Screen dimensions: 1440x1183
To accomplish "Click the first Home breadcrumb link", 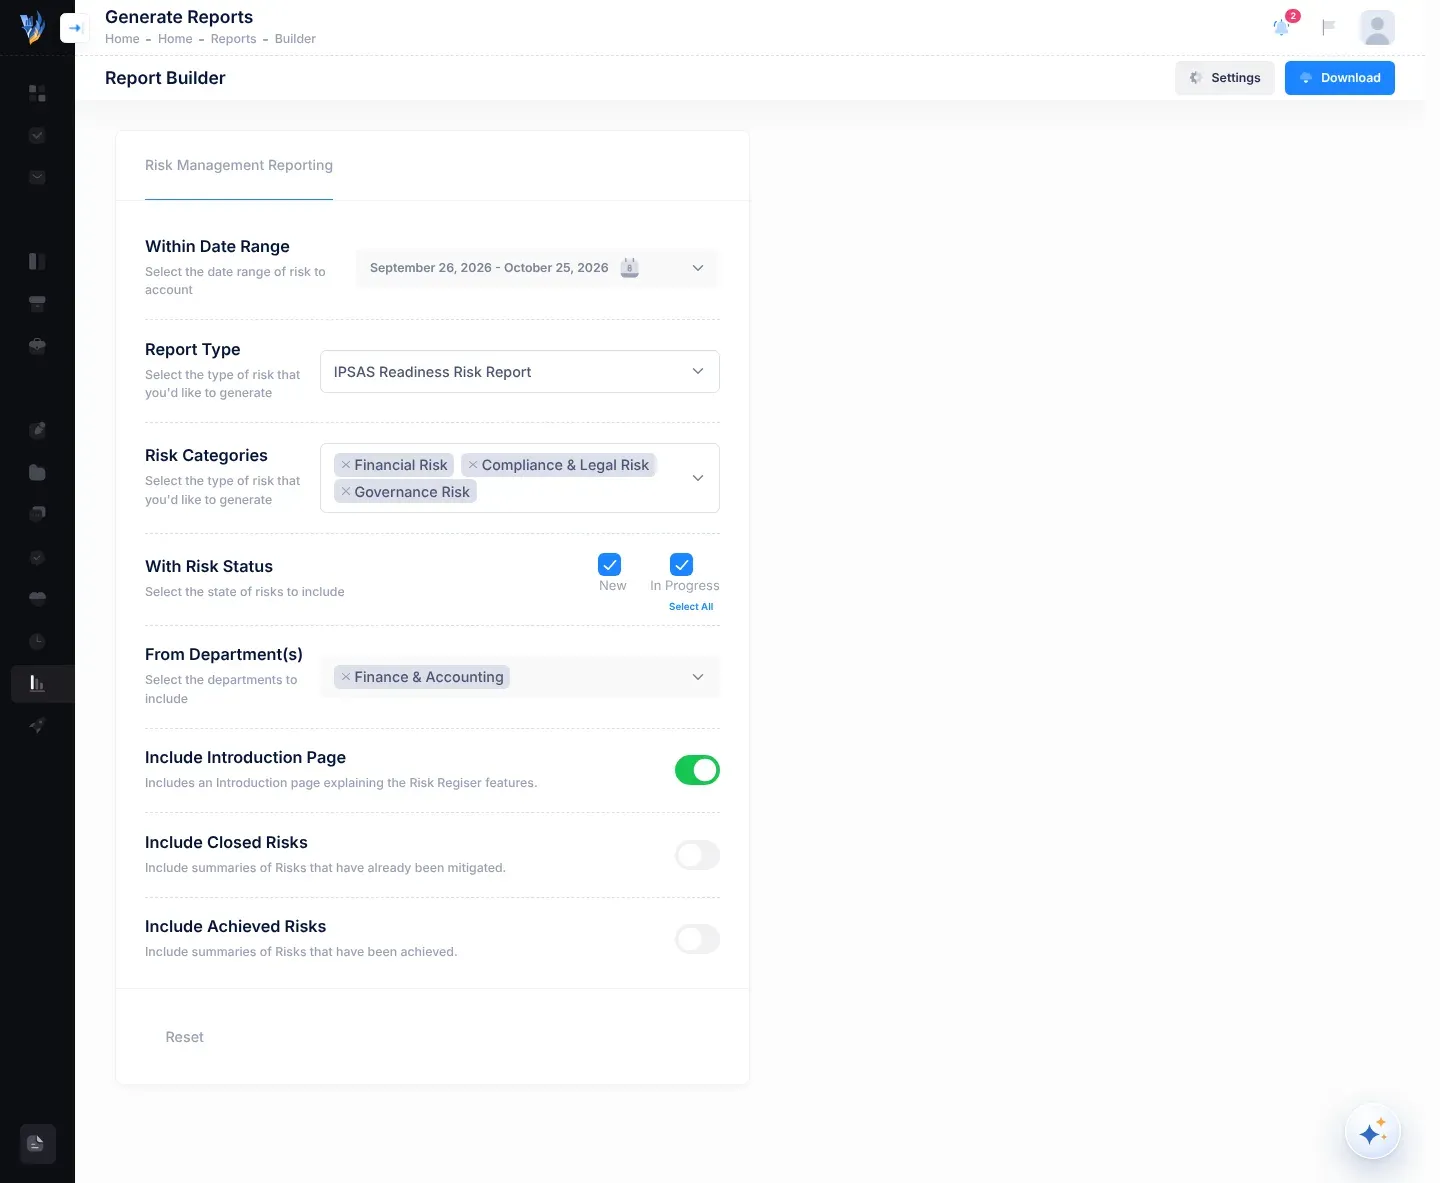I will [x=122, y=39].
